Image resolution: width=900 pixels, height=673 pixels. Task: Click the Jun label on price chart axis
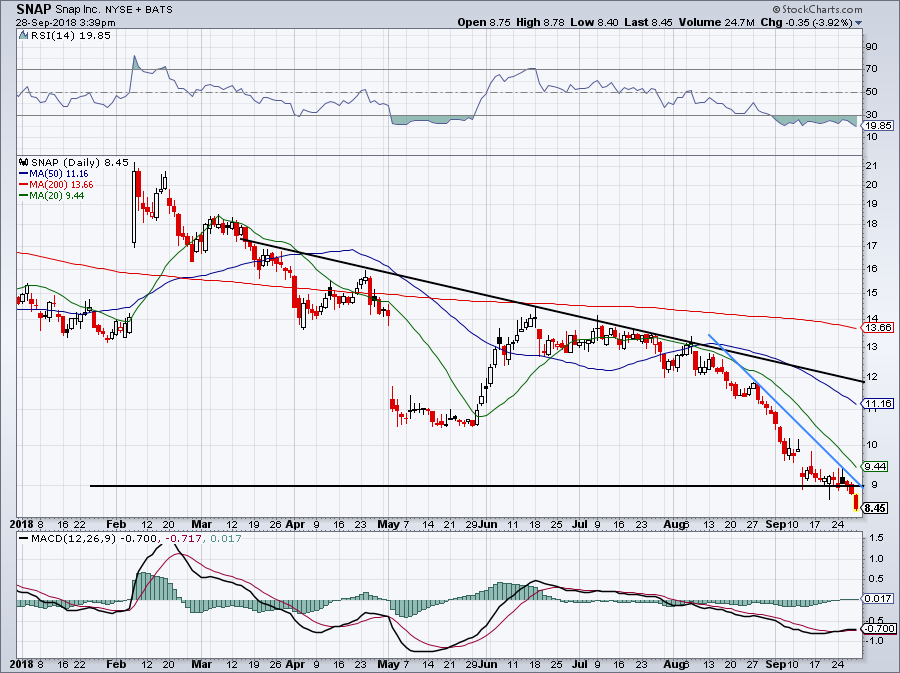[x=487, y=524]
